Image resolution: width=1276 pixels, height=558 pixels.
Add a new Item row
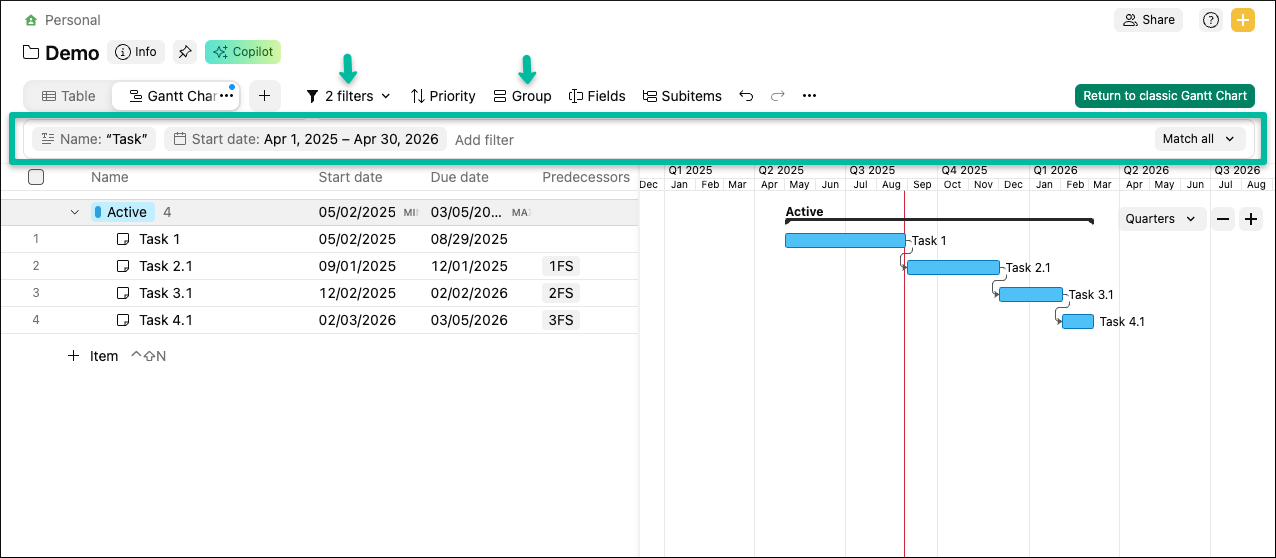[93, 356]
